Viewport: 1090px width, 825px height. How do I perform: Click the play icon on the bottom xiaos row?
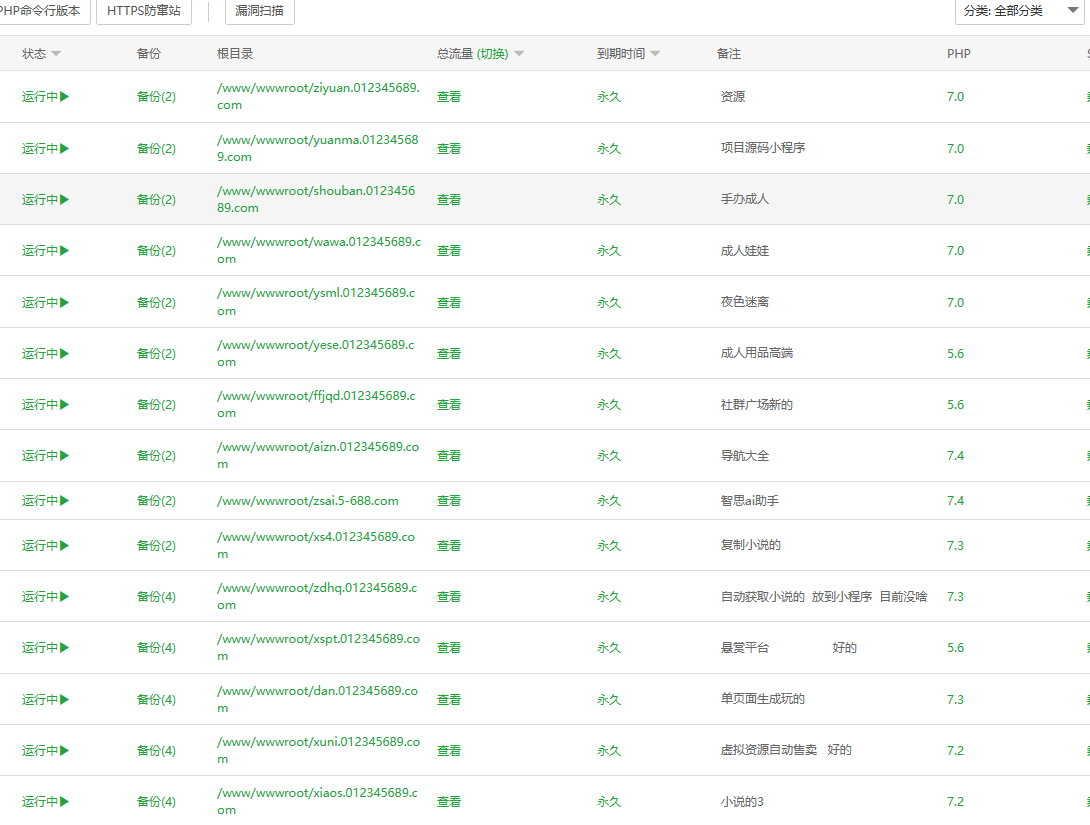coord(65,801)
